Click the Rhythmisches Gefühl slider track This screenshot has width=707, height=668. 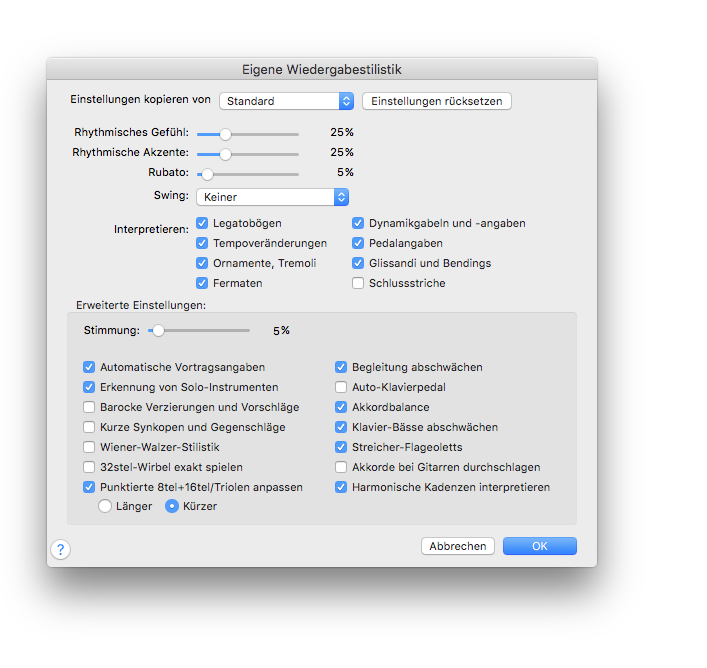248,134
